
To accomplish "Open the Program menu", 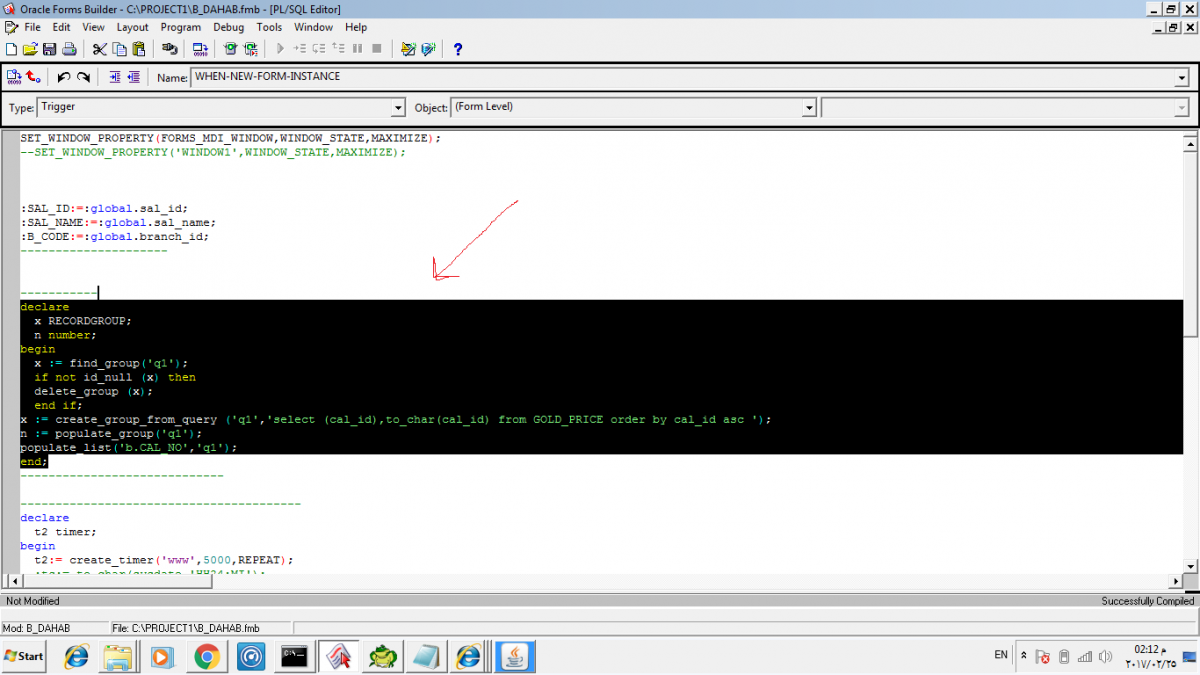I will point(180,27).
